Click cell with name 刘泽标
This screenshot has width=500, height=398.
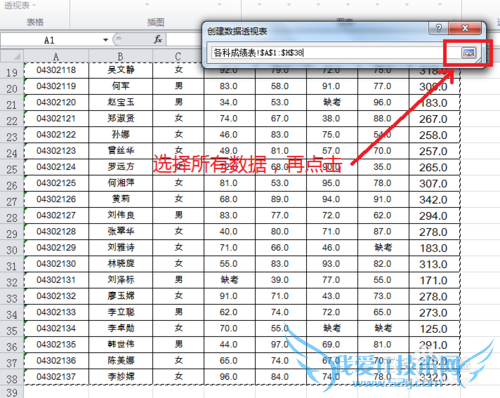(120, 280)
